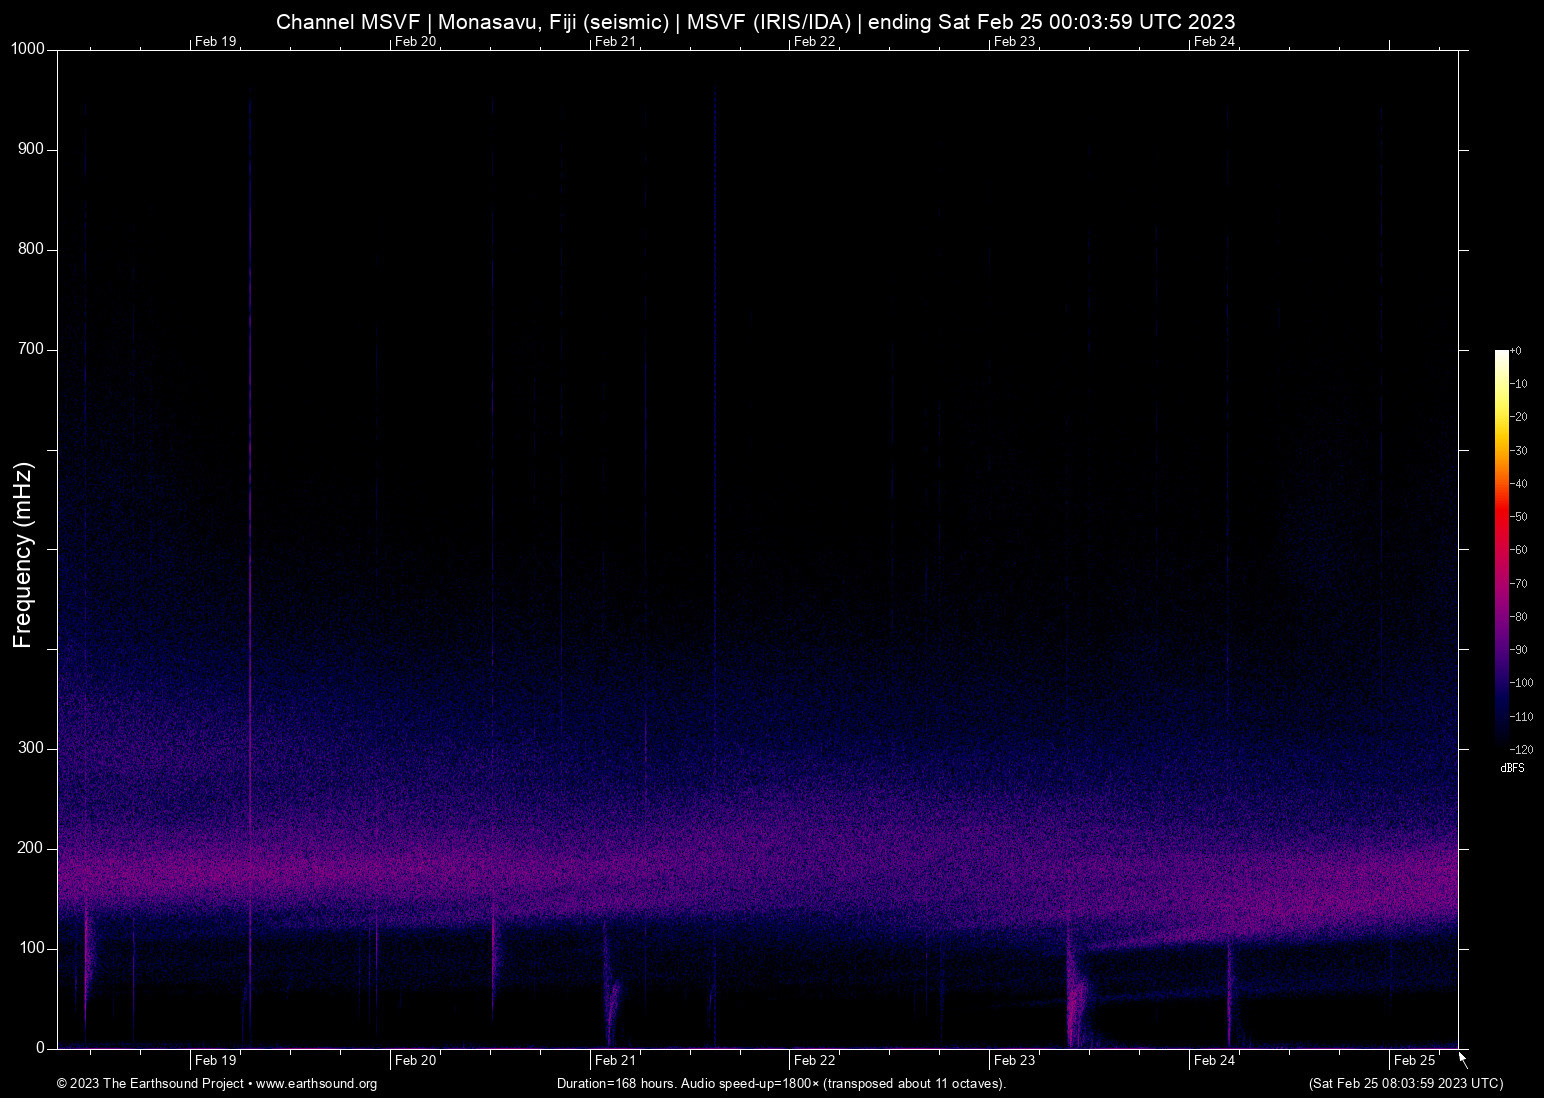Select the 800 value on the frequency axis

[x=31, y=249]
